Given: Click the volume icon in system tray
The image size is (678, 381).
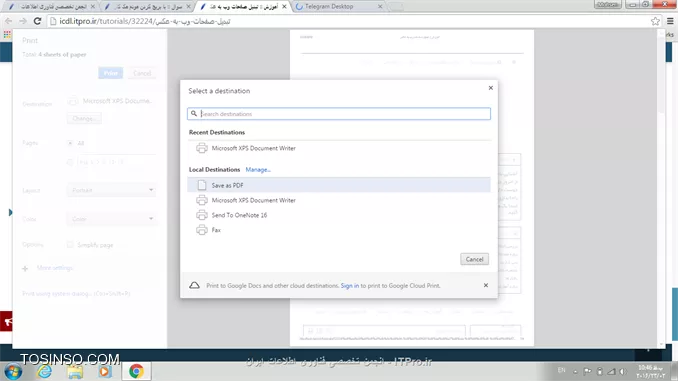Looking at the screenshot, I should tap(623, 371).
